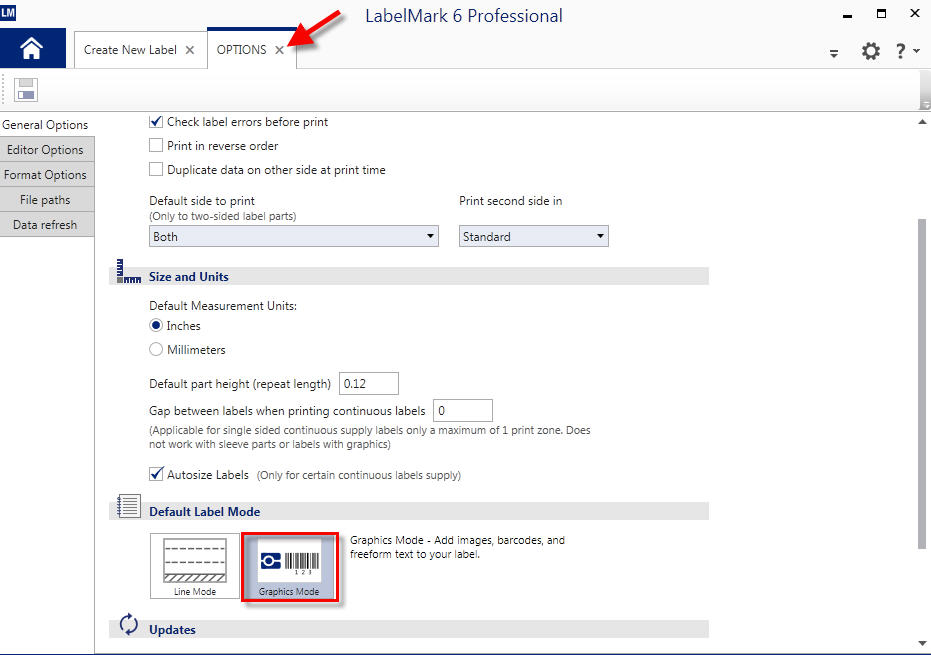Close the OPTIONS tab with its X

[x=280, y=51]
